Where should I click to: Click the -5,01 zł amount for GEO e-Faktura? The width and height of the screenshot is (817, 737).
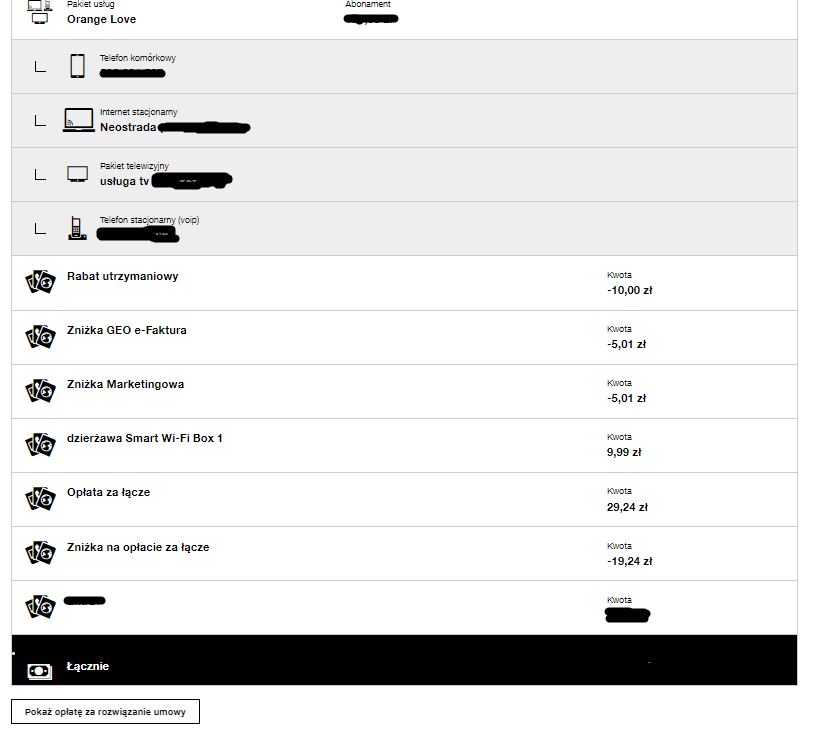[626, 345]
